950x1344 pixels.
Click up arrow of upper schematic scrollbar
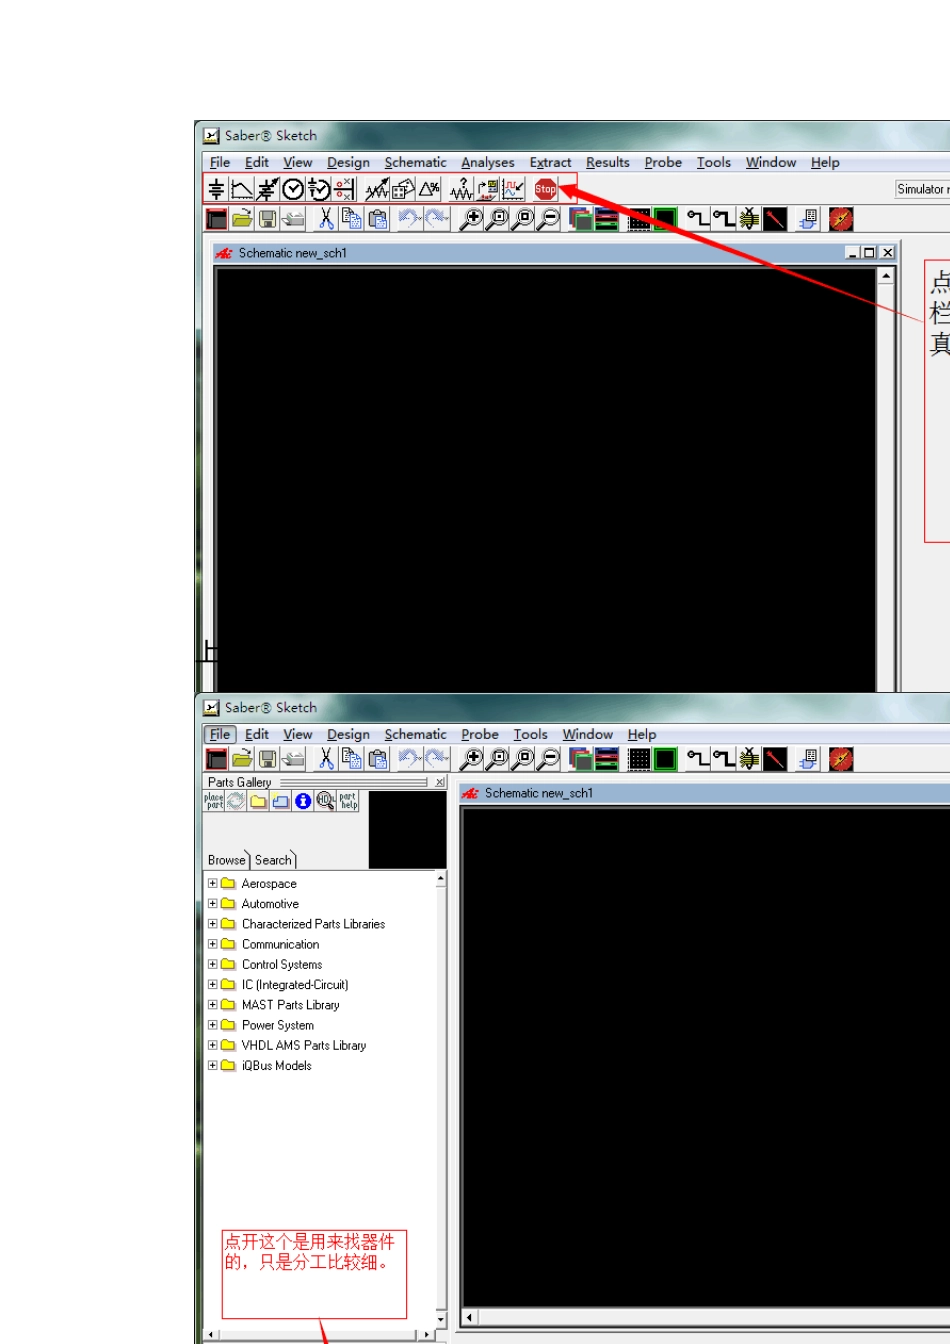click(x=887, y=275)
